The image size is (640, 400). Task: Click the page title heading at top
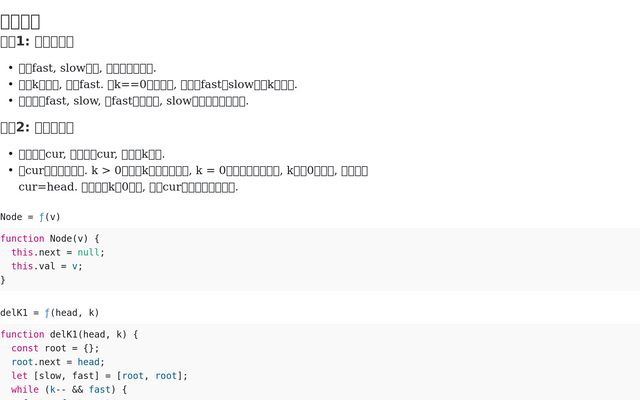pos(20,20)
